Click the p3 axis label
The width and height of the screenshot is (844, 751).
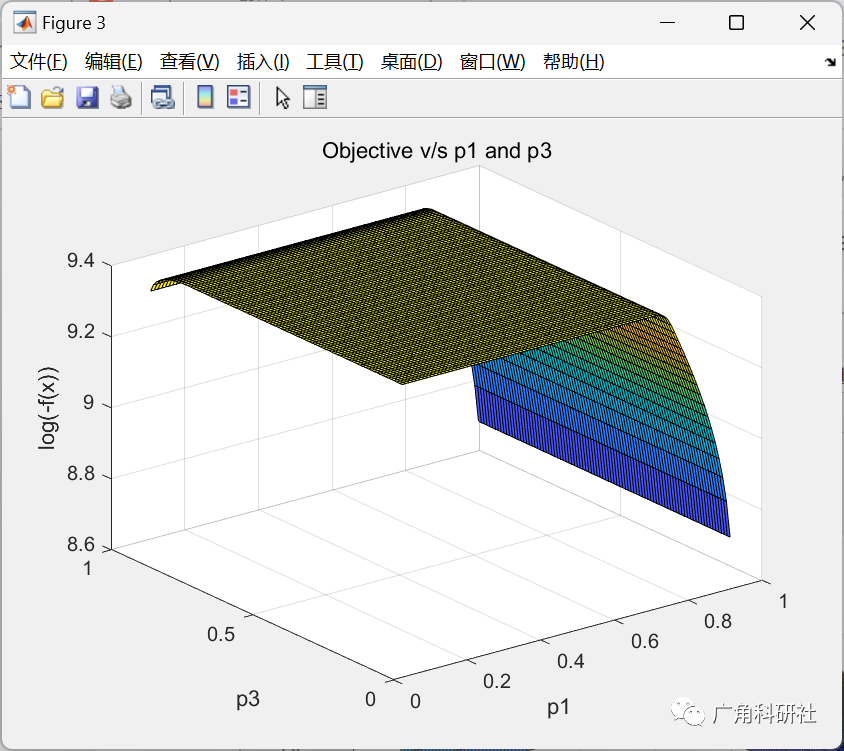pos(248,699)
